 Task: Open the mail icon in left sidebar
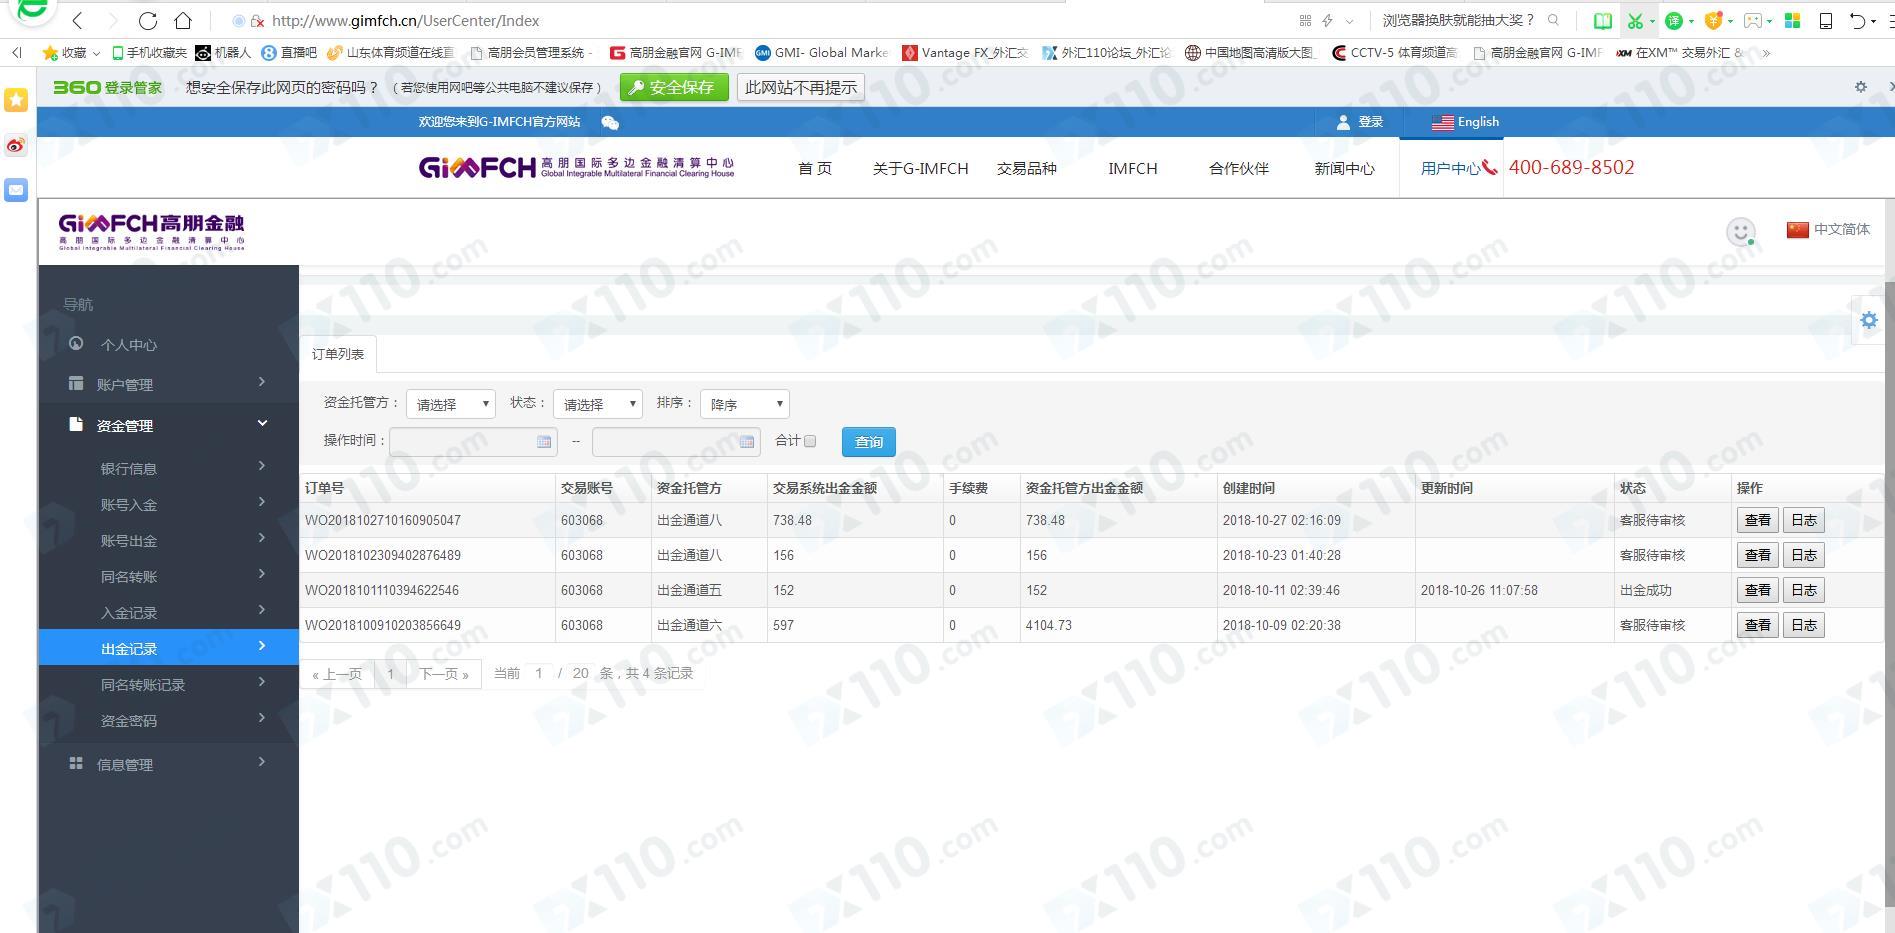(x=16, y=190)
